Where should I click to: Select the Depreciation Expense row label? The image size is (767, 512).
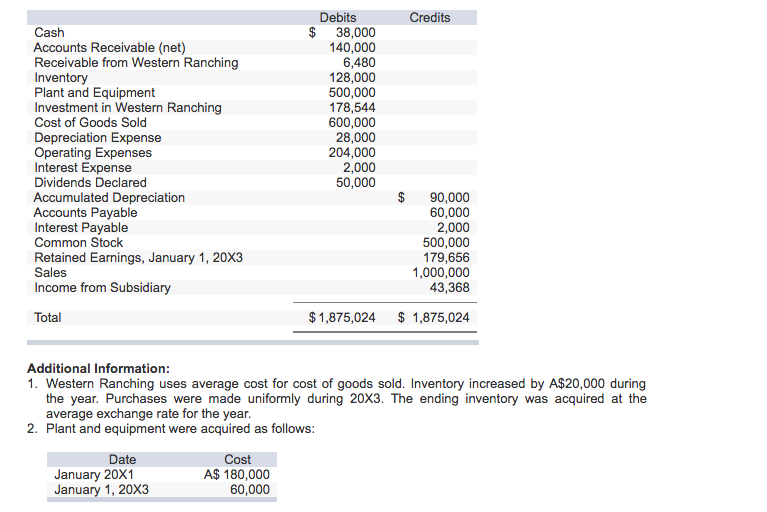(97, 137)
